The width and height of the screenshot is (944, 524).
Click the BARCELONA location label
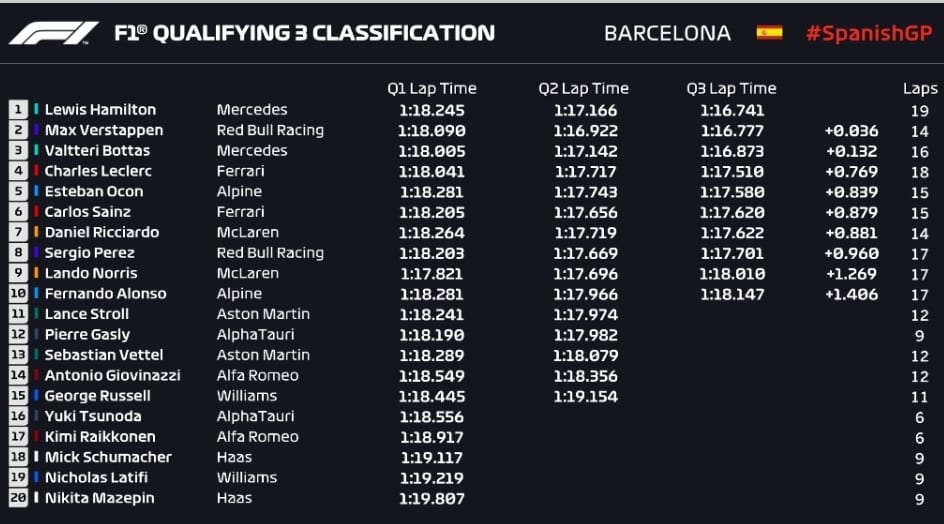(x=667, y=33)
